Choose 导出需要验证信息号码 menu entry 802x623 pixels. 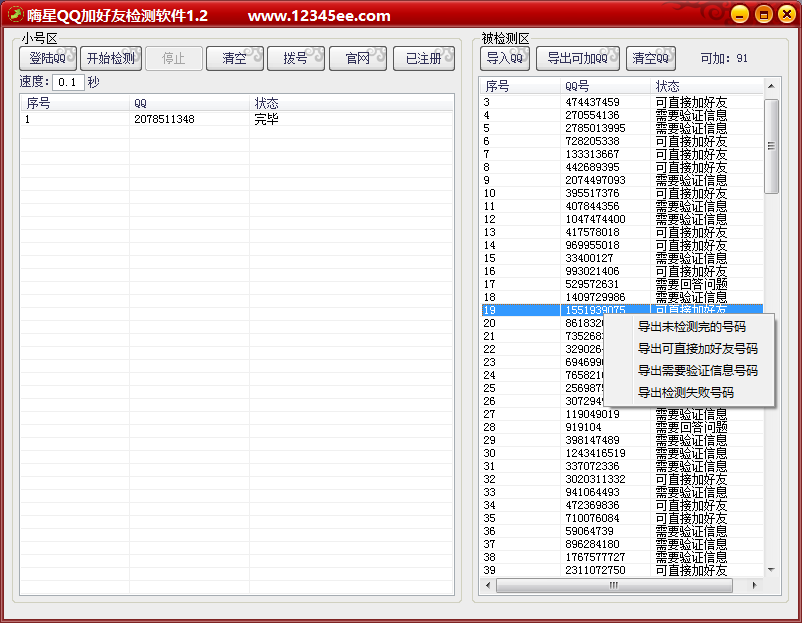697,371
